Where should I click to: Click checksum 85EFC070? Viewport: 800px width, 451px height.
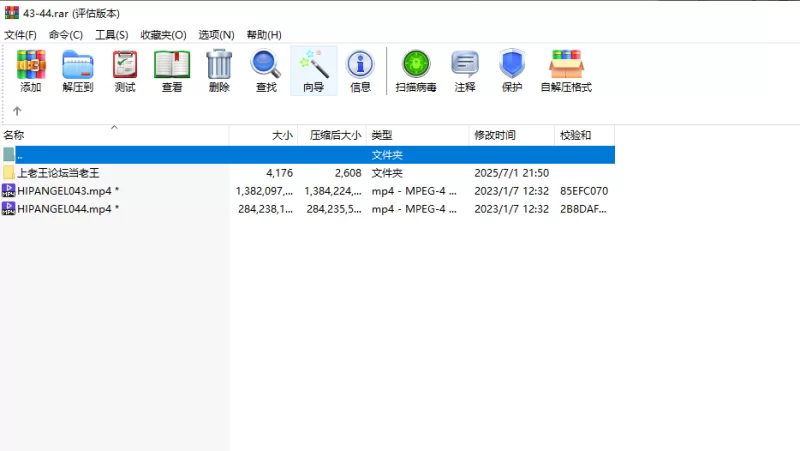(584, 191)
